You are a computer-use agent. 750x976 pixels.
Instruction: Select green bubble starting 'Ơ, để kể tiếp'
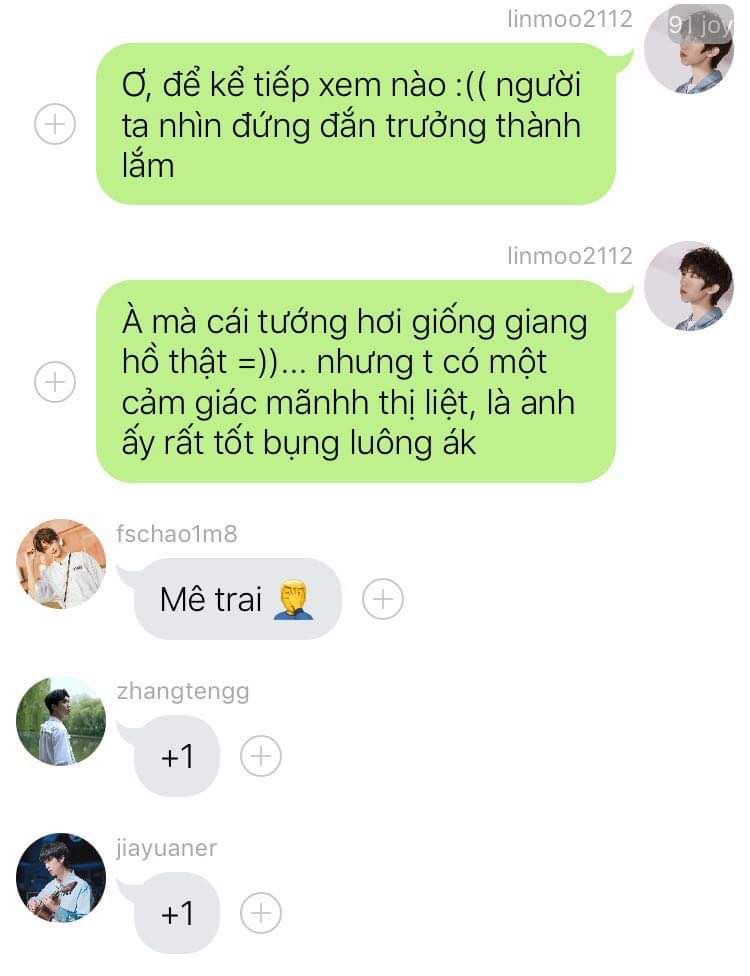point(356,124)
